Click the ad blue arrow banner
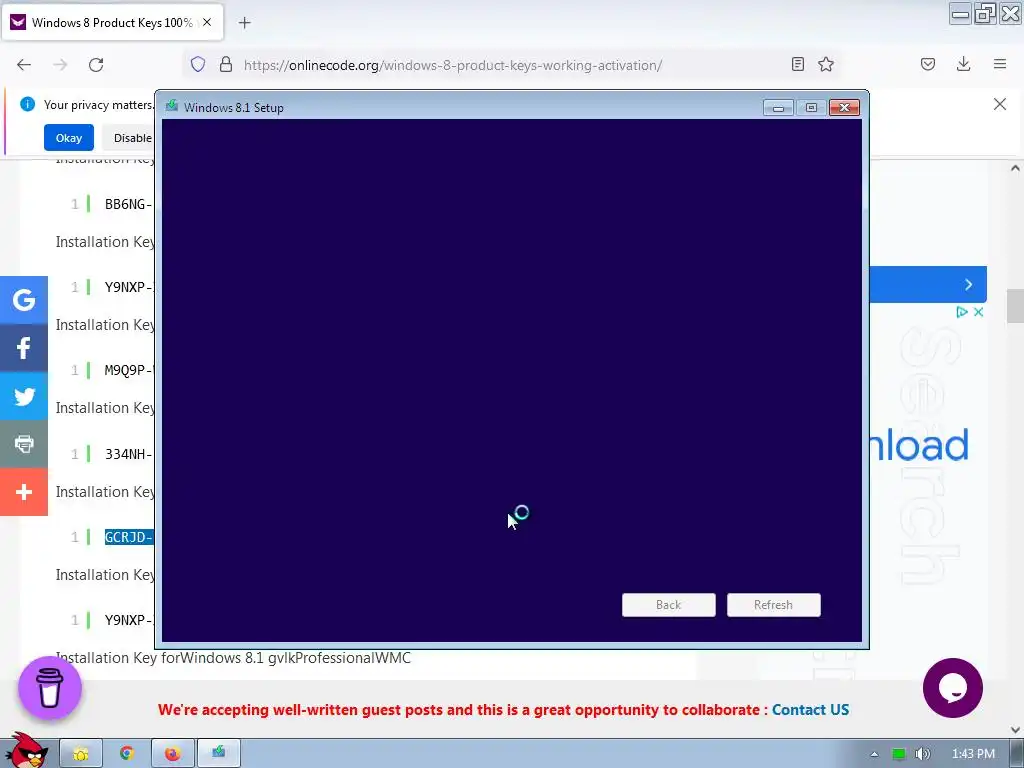1024x768 pixels. click(x=928, y=284)
